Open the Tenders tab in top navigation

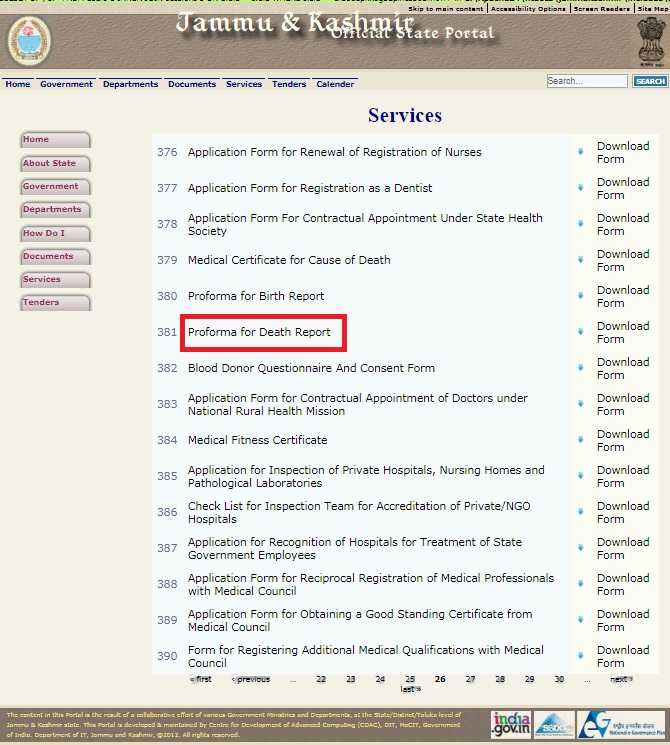click(289, 84)
